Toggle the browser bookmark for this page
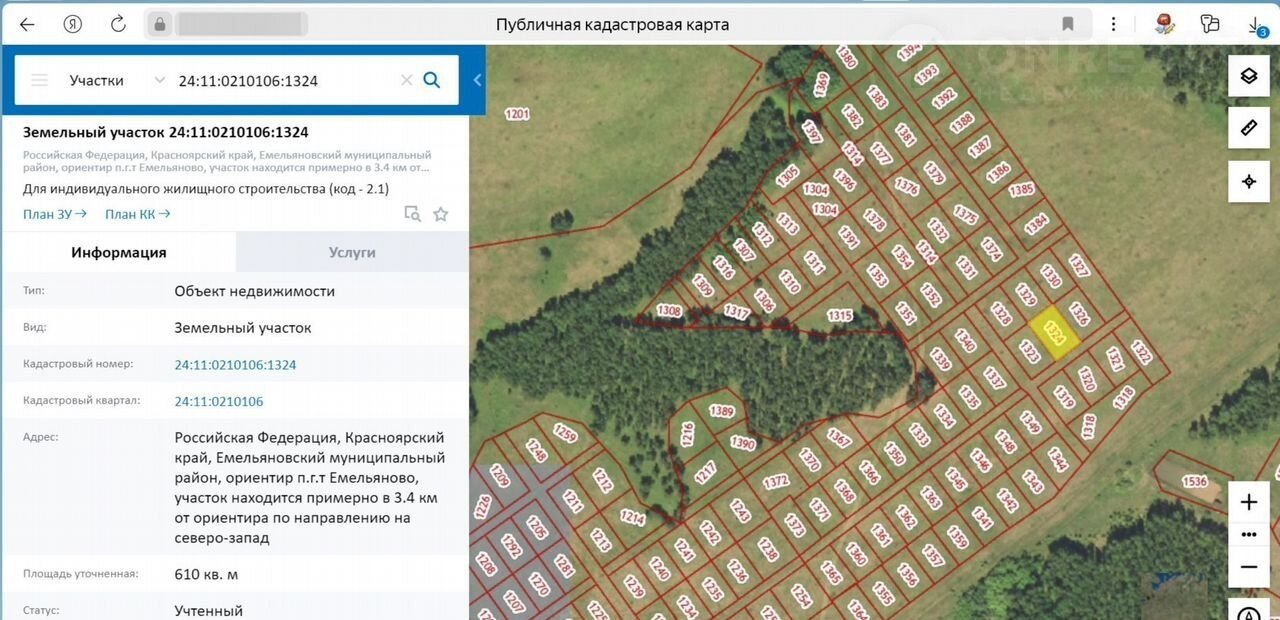Screen dimensions: 1280x620 (x=1068, y=24)
